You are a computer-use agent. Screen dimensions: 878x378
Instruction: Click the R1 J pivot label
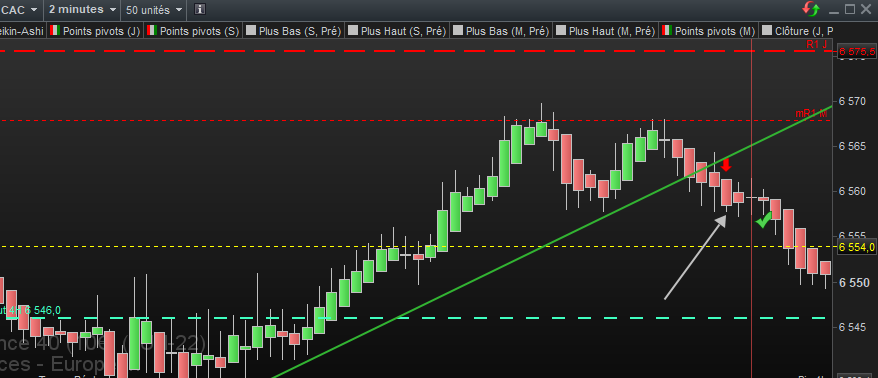click(x=816, y=44)
